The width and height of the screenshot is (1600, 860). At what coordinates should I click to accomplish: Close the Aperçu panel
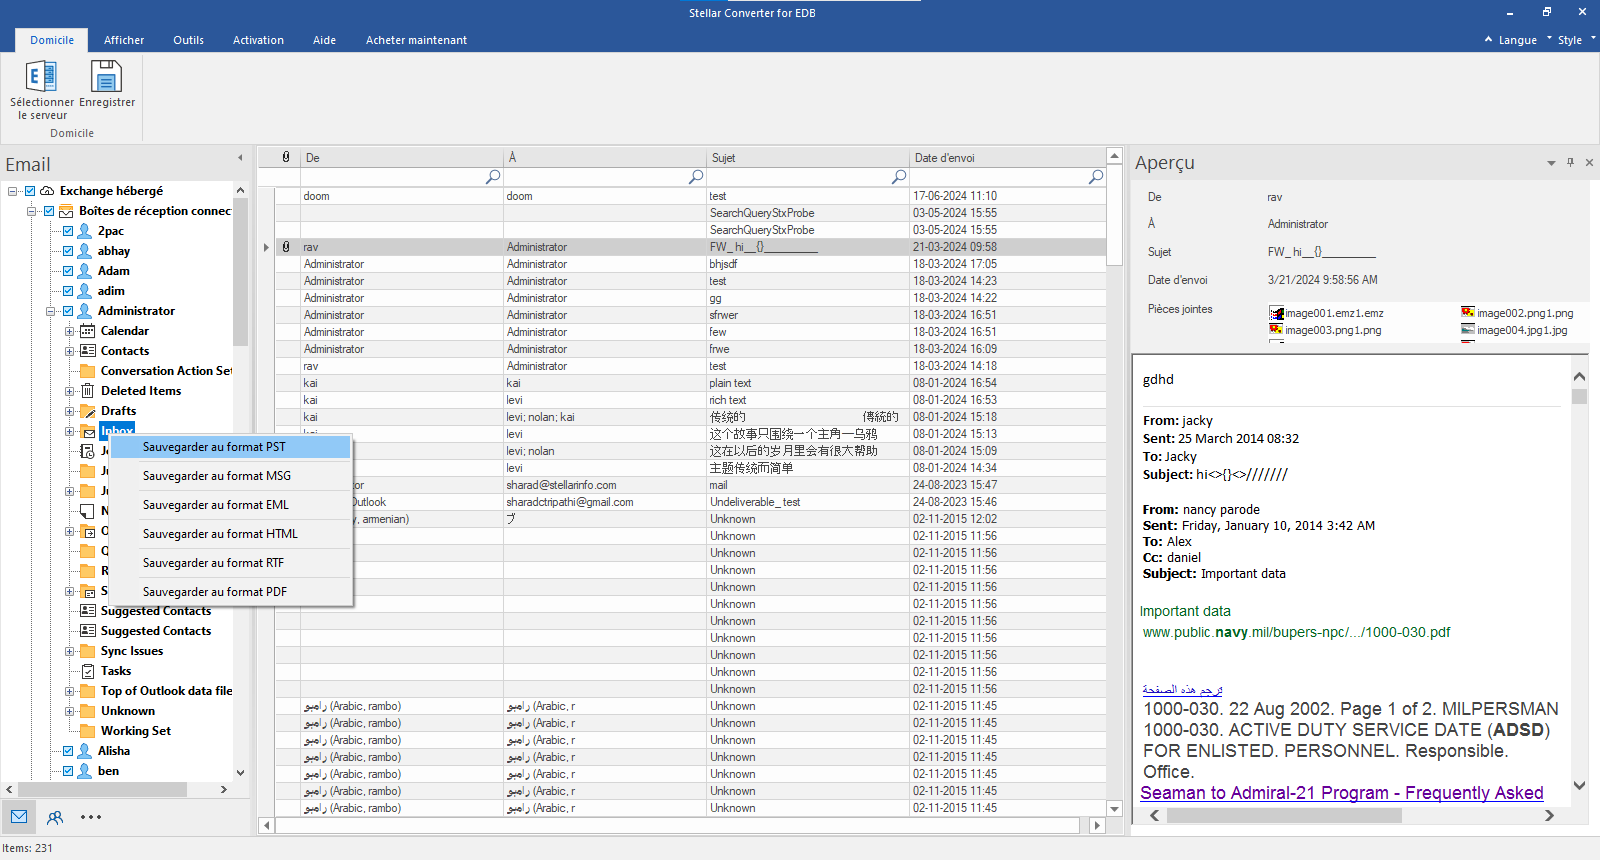[1589, 162]
